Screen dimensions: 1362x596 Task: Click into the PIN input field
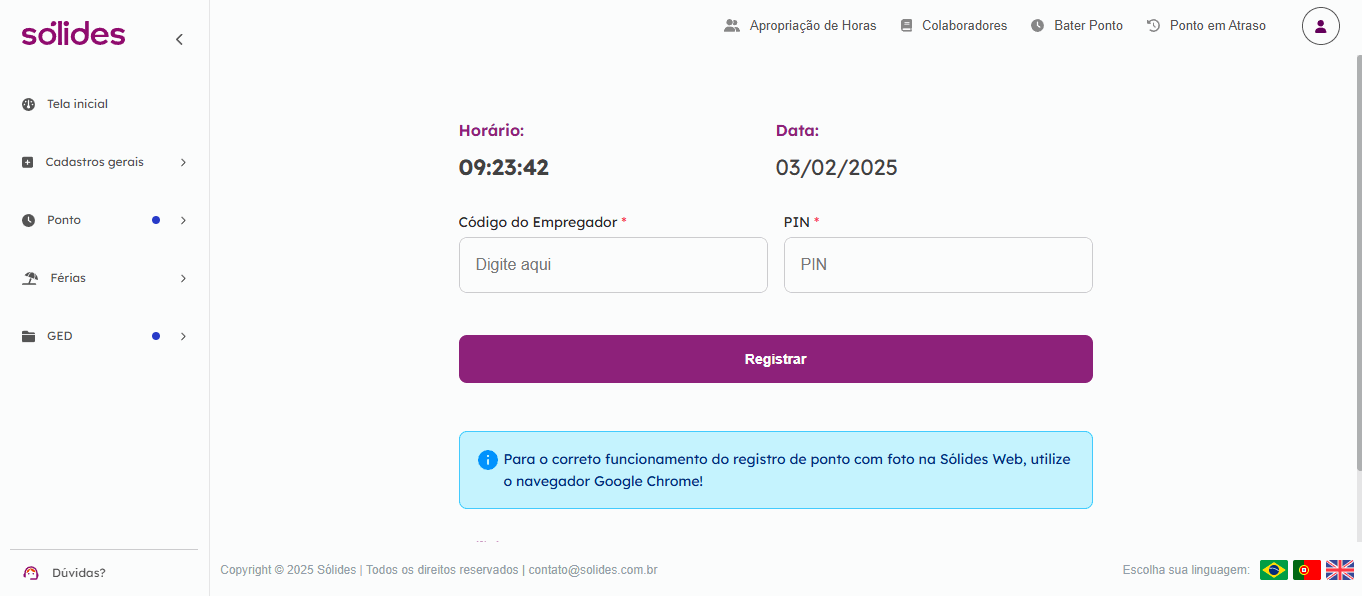coord(938,265)
